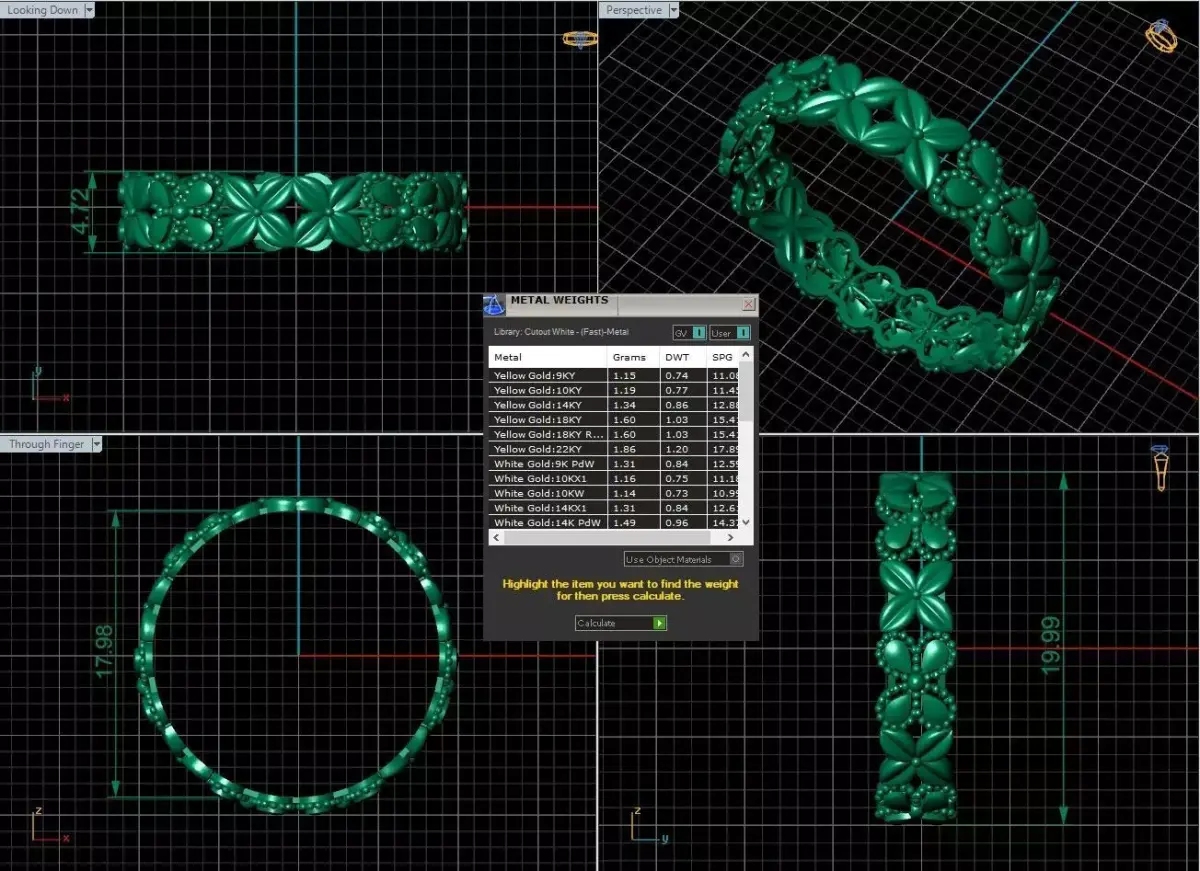Toggle the User switch
Screen dimensions: 1200x871
coord(730,333)
